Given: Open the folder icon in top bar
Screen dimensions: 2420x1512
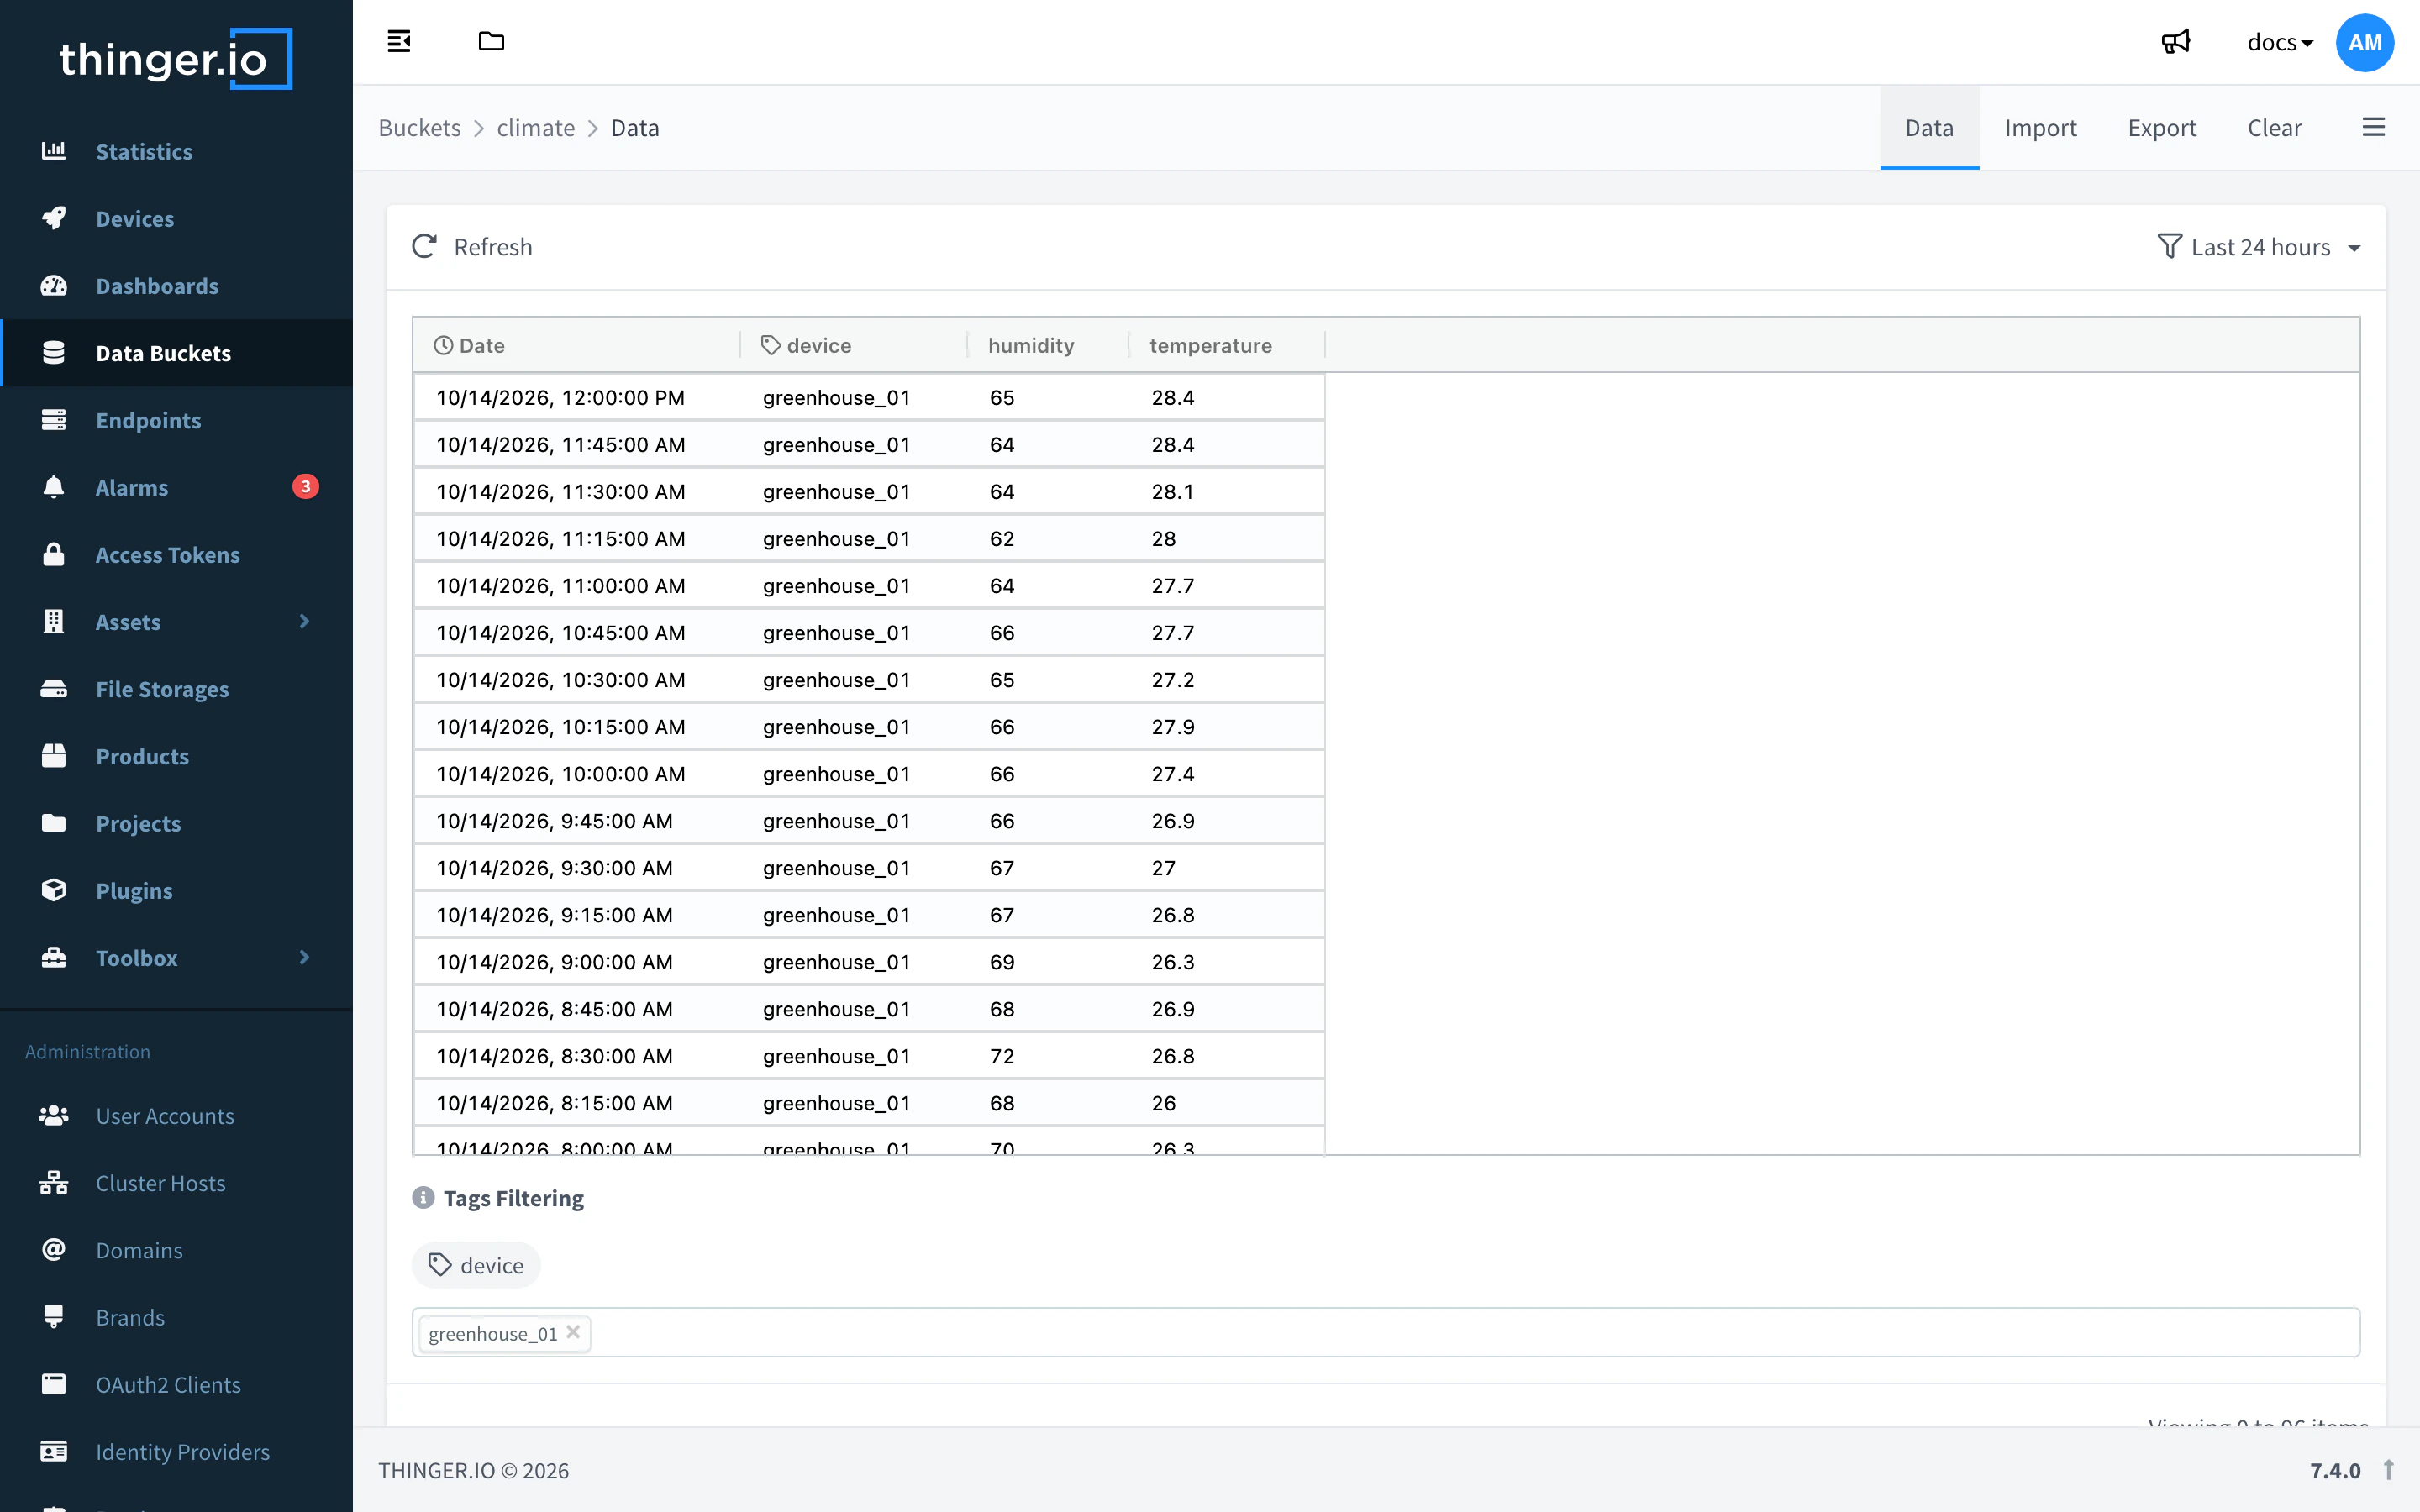Looking at the screenshot, I should pyautogui.click(x=491, y=41).
